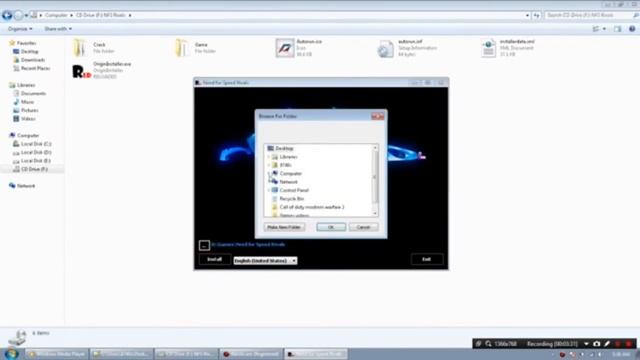
Task: Expand Control Panel node in the folder tree
Action: 269,190
